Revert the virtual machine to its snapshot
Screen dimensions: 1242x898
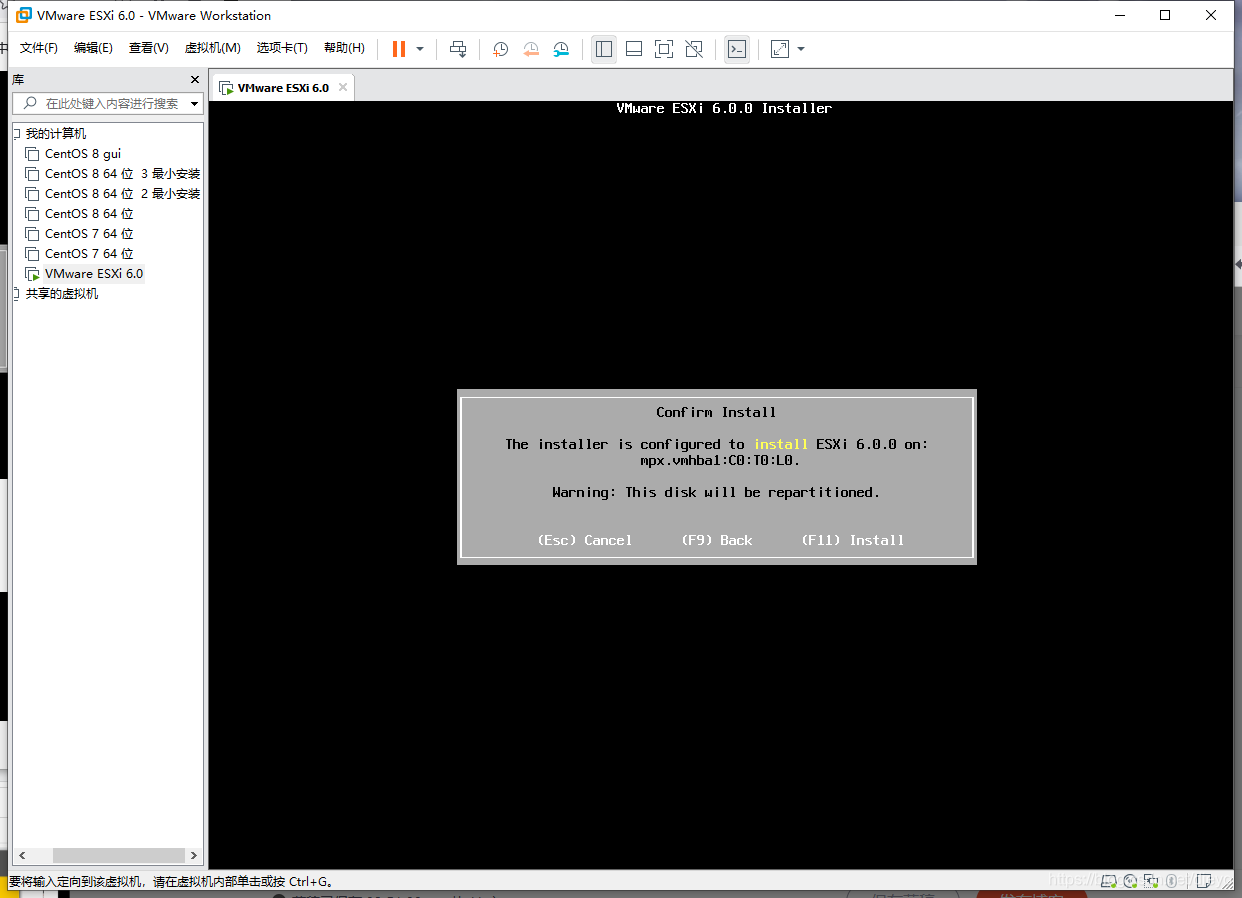[531, 48]
